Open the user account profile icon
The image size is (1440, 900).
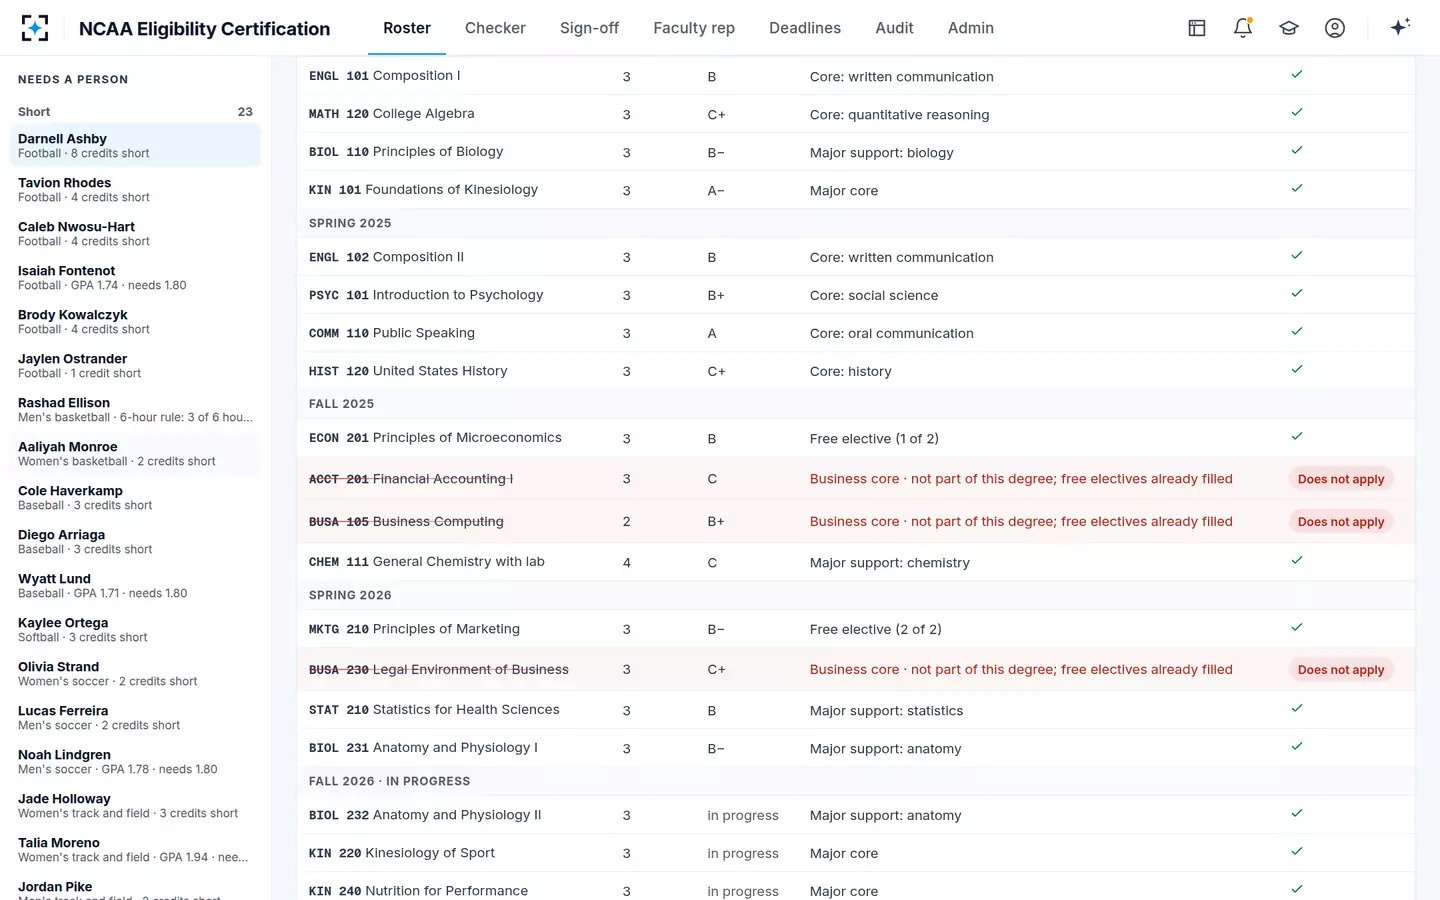pos(1335,28)
